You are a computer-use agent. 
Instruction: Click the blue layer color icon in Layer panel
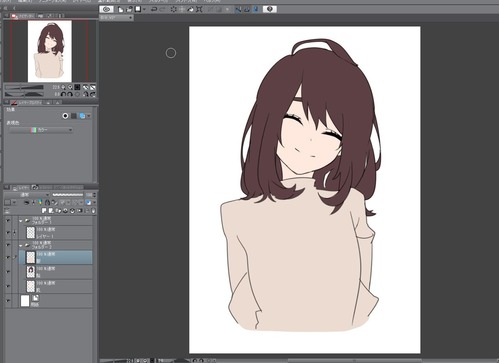(88, 202)
